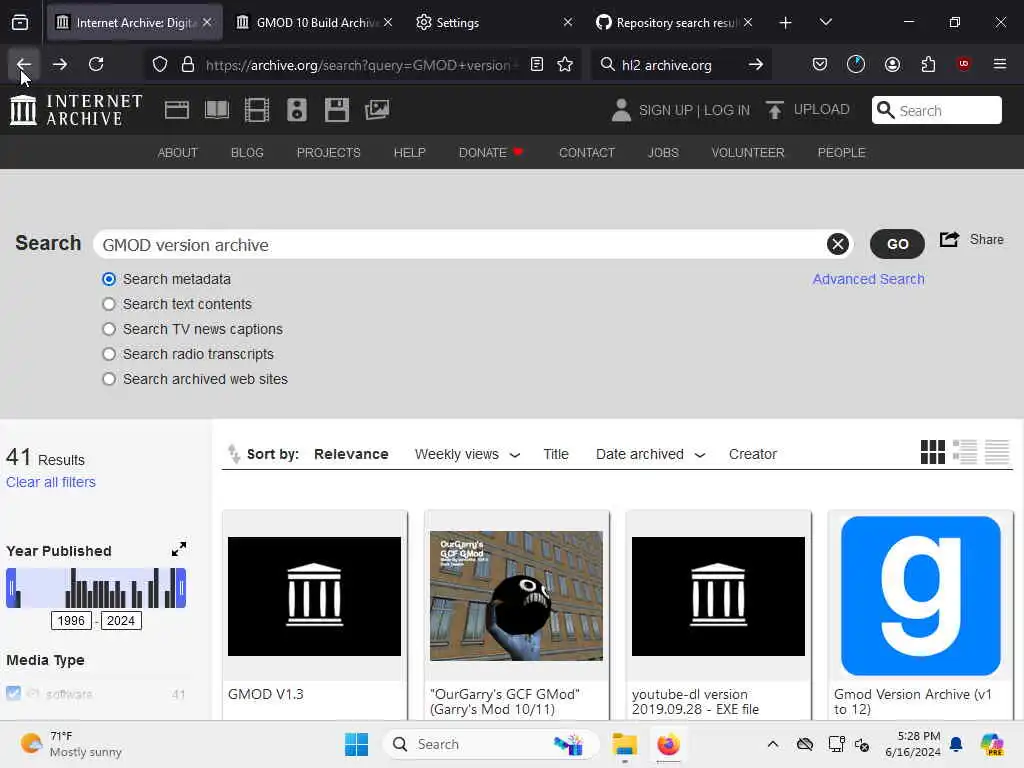Screen dimensions: 1024x768
Task: Select Search TV news captions option
Action: click(x=109, y=329)
